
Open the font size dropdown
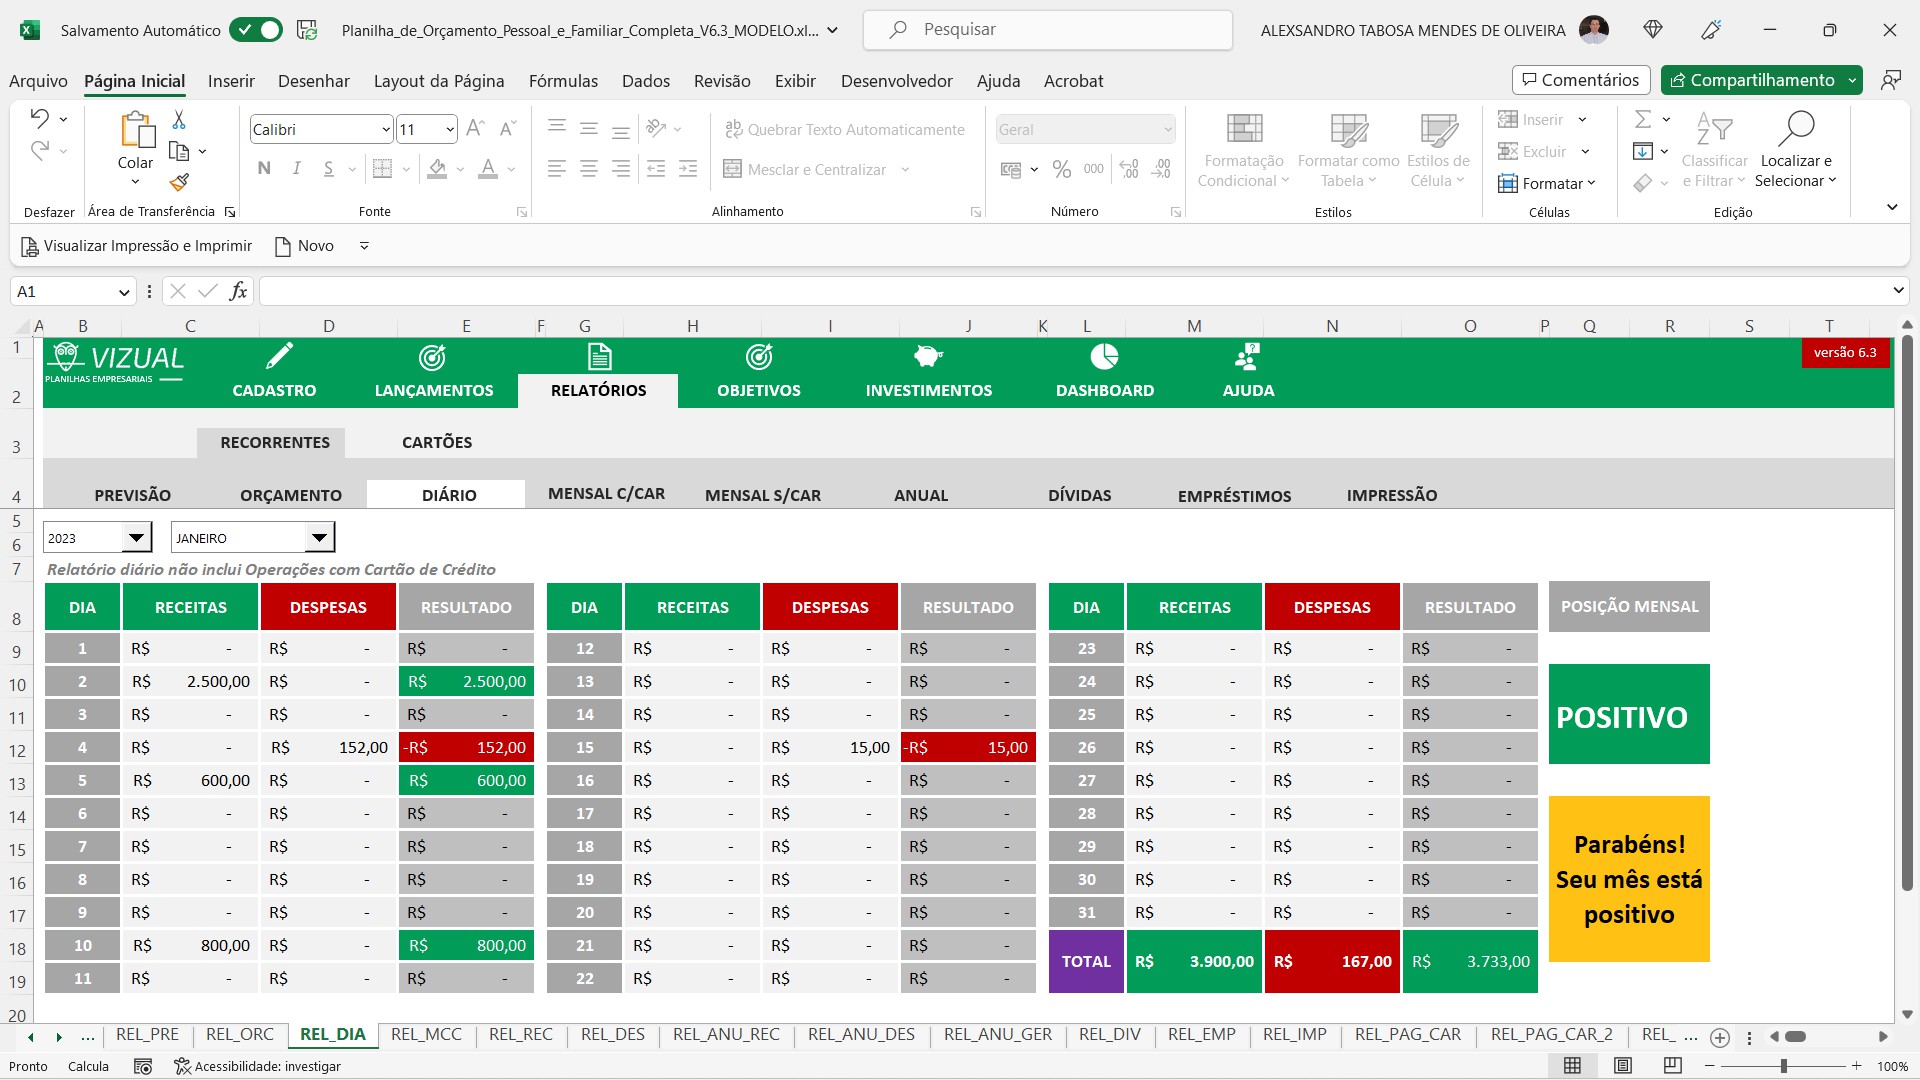(449, 129)
